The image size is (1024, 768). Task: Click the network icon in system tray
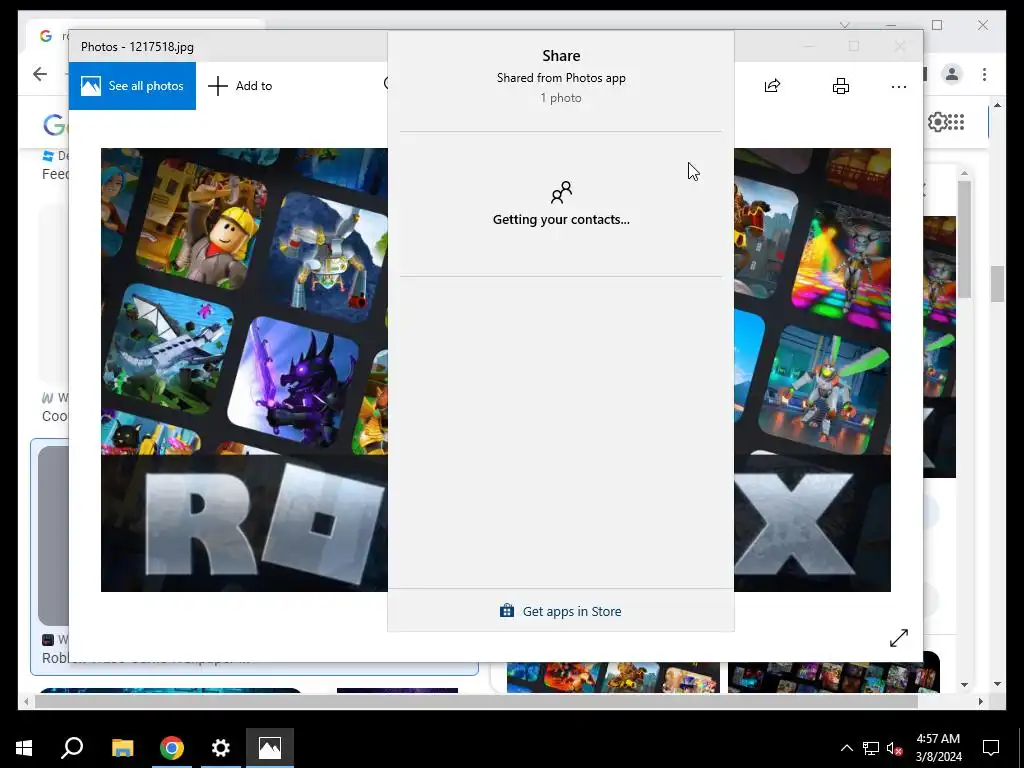pyautogui.click(x=871, y=748)
